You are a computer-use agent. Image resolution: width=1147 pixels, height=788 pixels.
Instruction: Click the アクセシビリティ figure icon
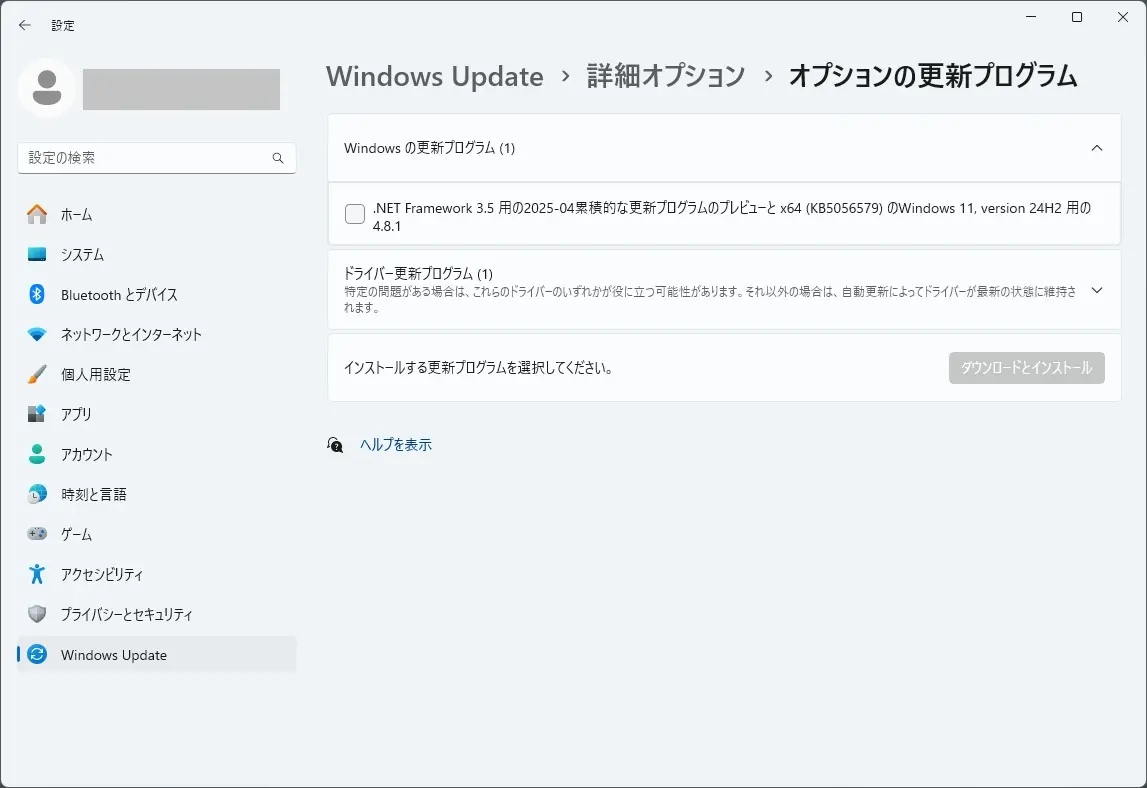(37, 574)
